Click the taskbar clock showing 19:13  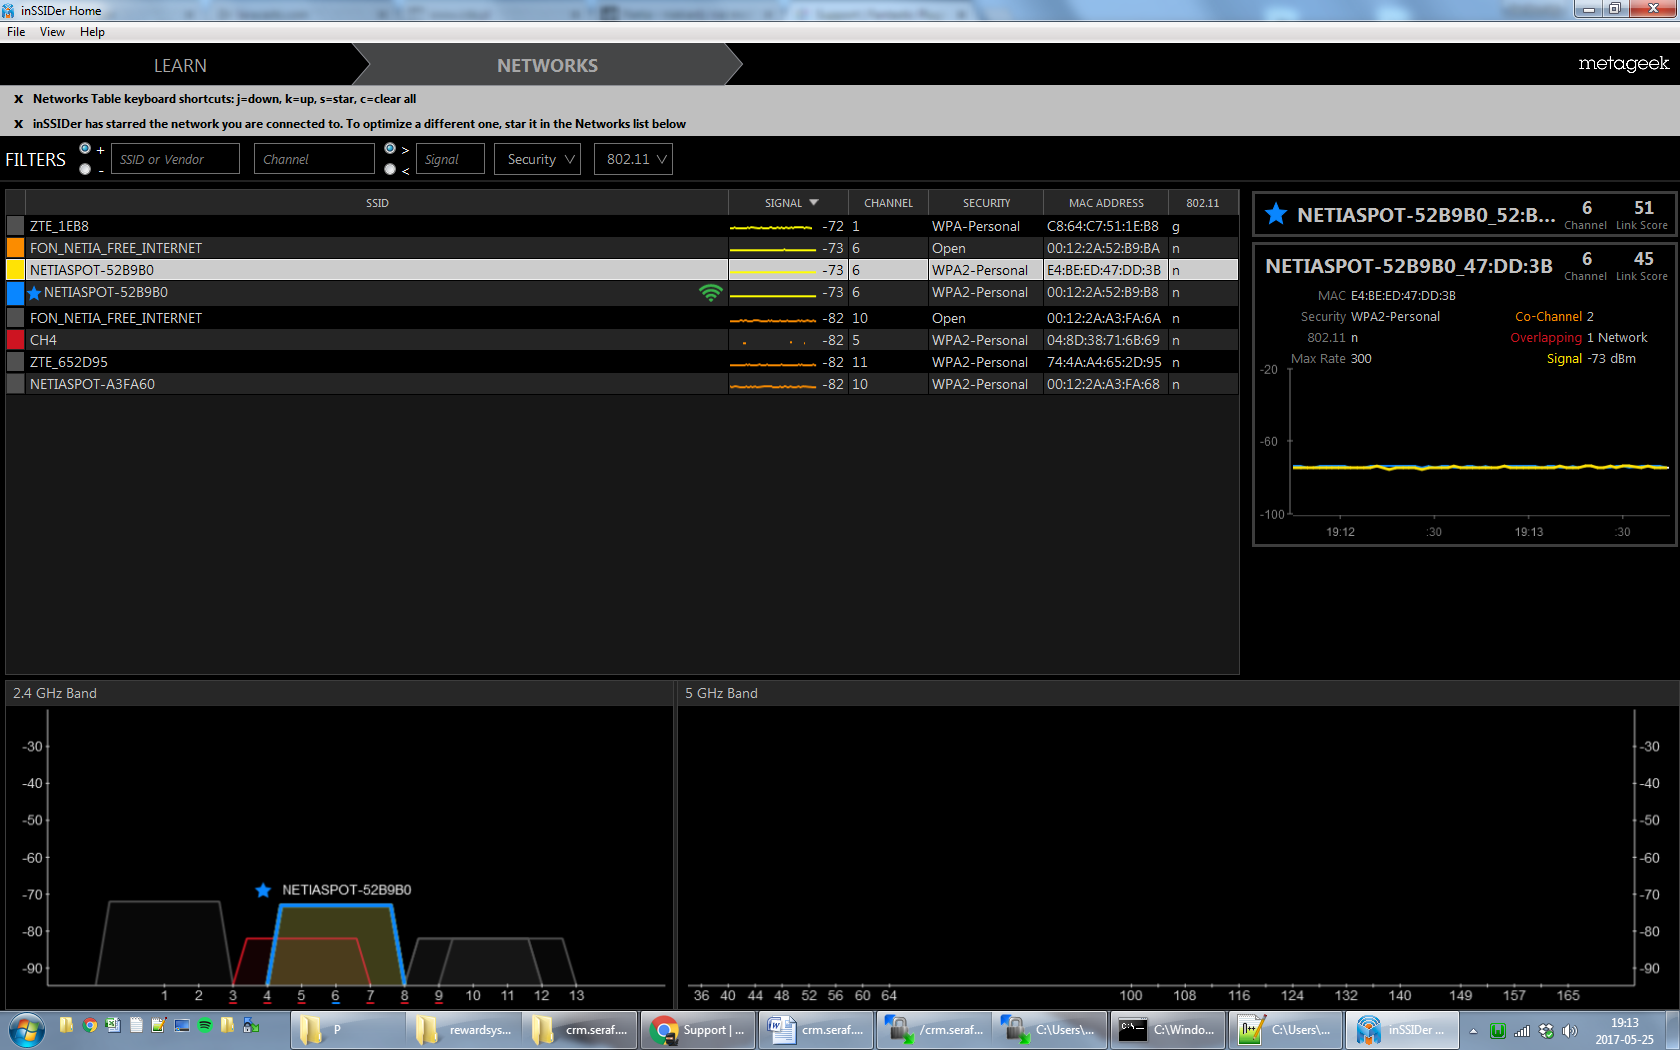pos(1624,1031)
